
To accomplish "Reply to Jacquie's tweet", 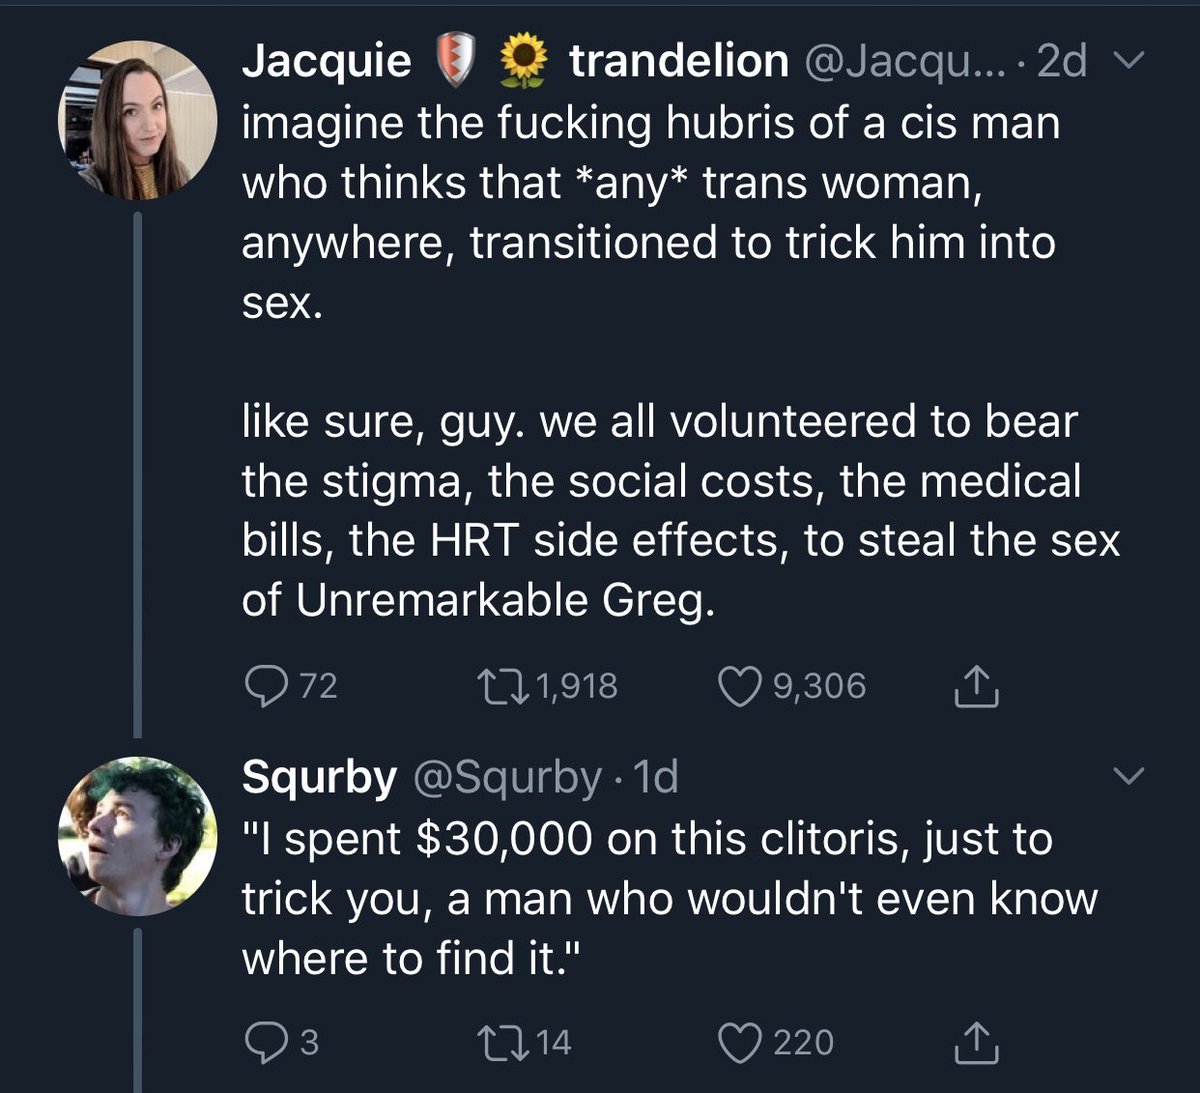I will (266, 686).
